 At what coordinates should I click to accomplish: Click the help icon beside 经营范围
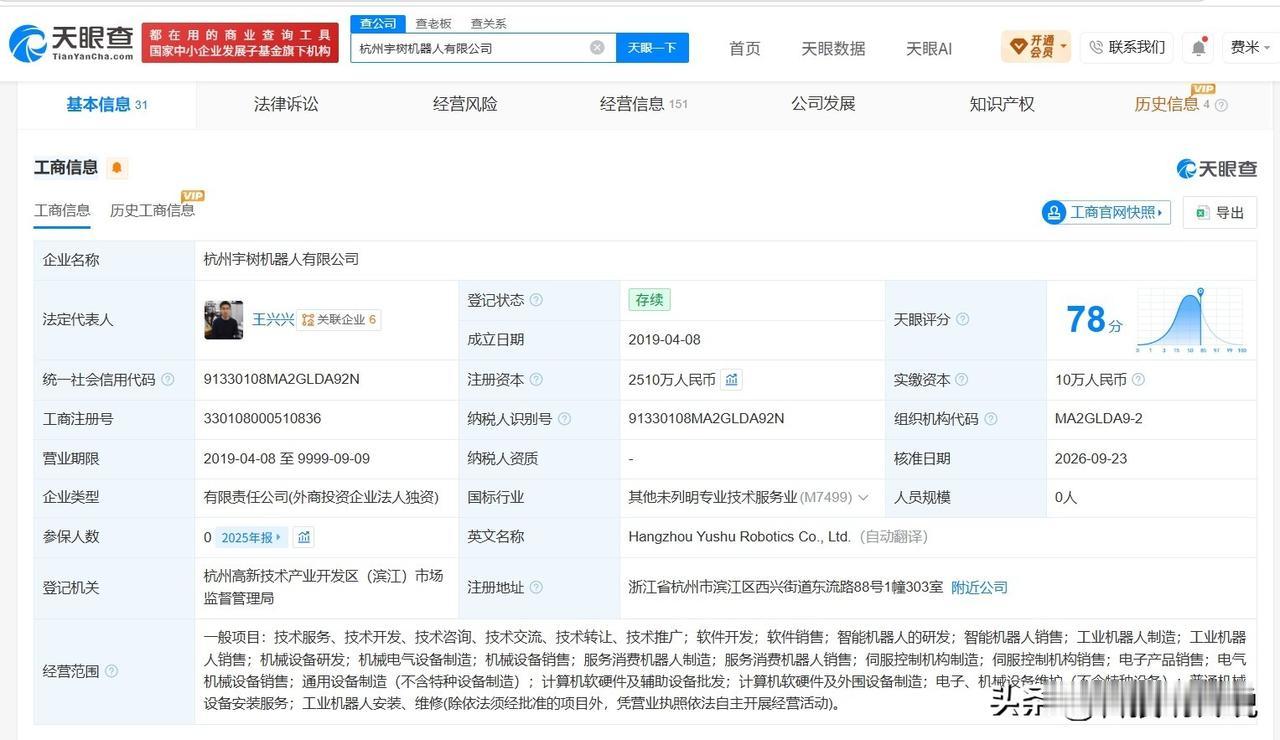pyautogui.click(x=111, y=671)
